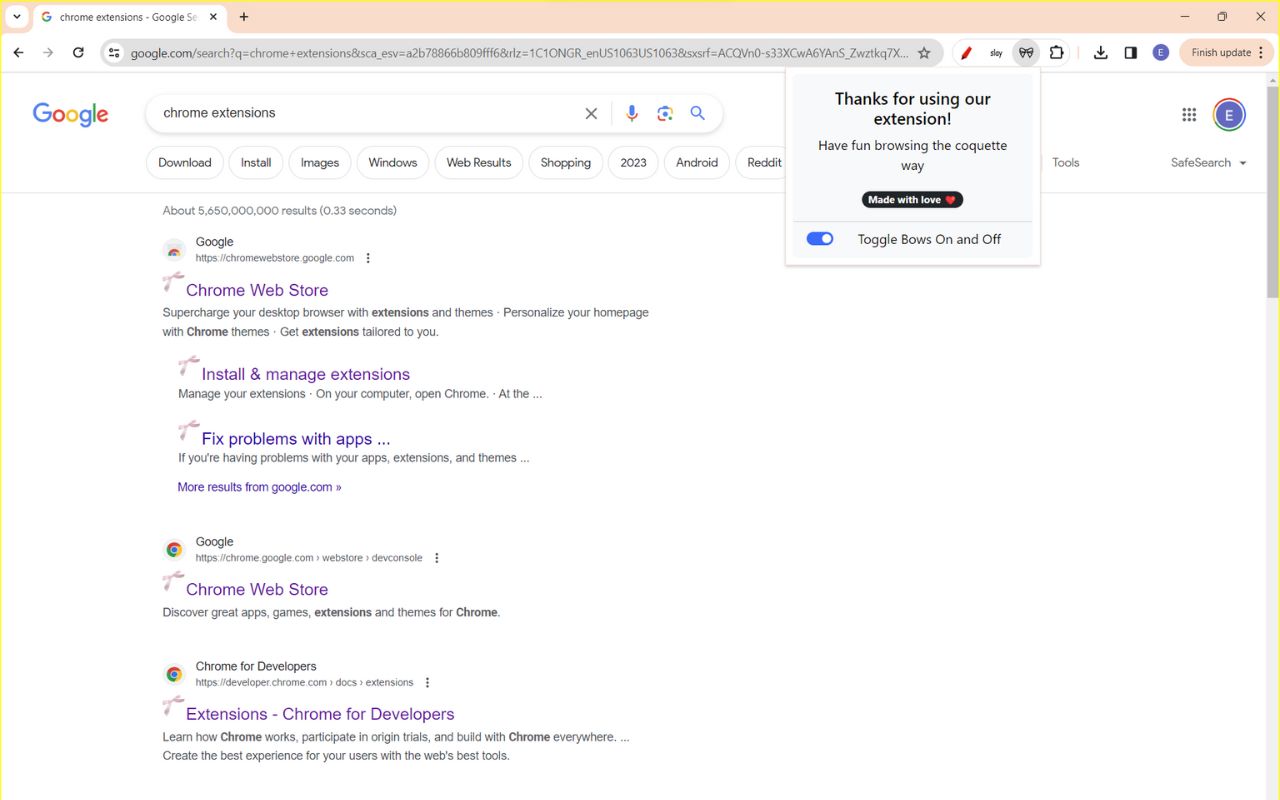The width and height of the screenshot is (1280, 800).
Task: Click the 'About 5,650,000,000 results' text
Action: click(x=280, y=211)
